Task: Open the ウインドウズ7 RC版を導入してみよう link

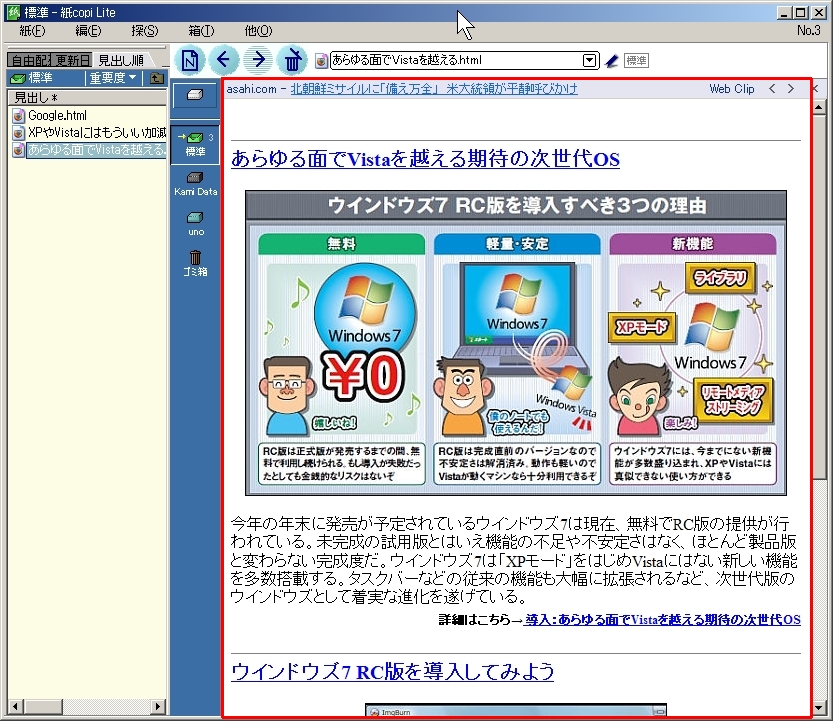Action: [393, 672]
